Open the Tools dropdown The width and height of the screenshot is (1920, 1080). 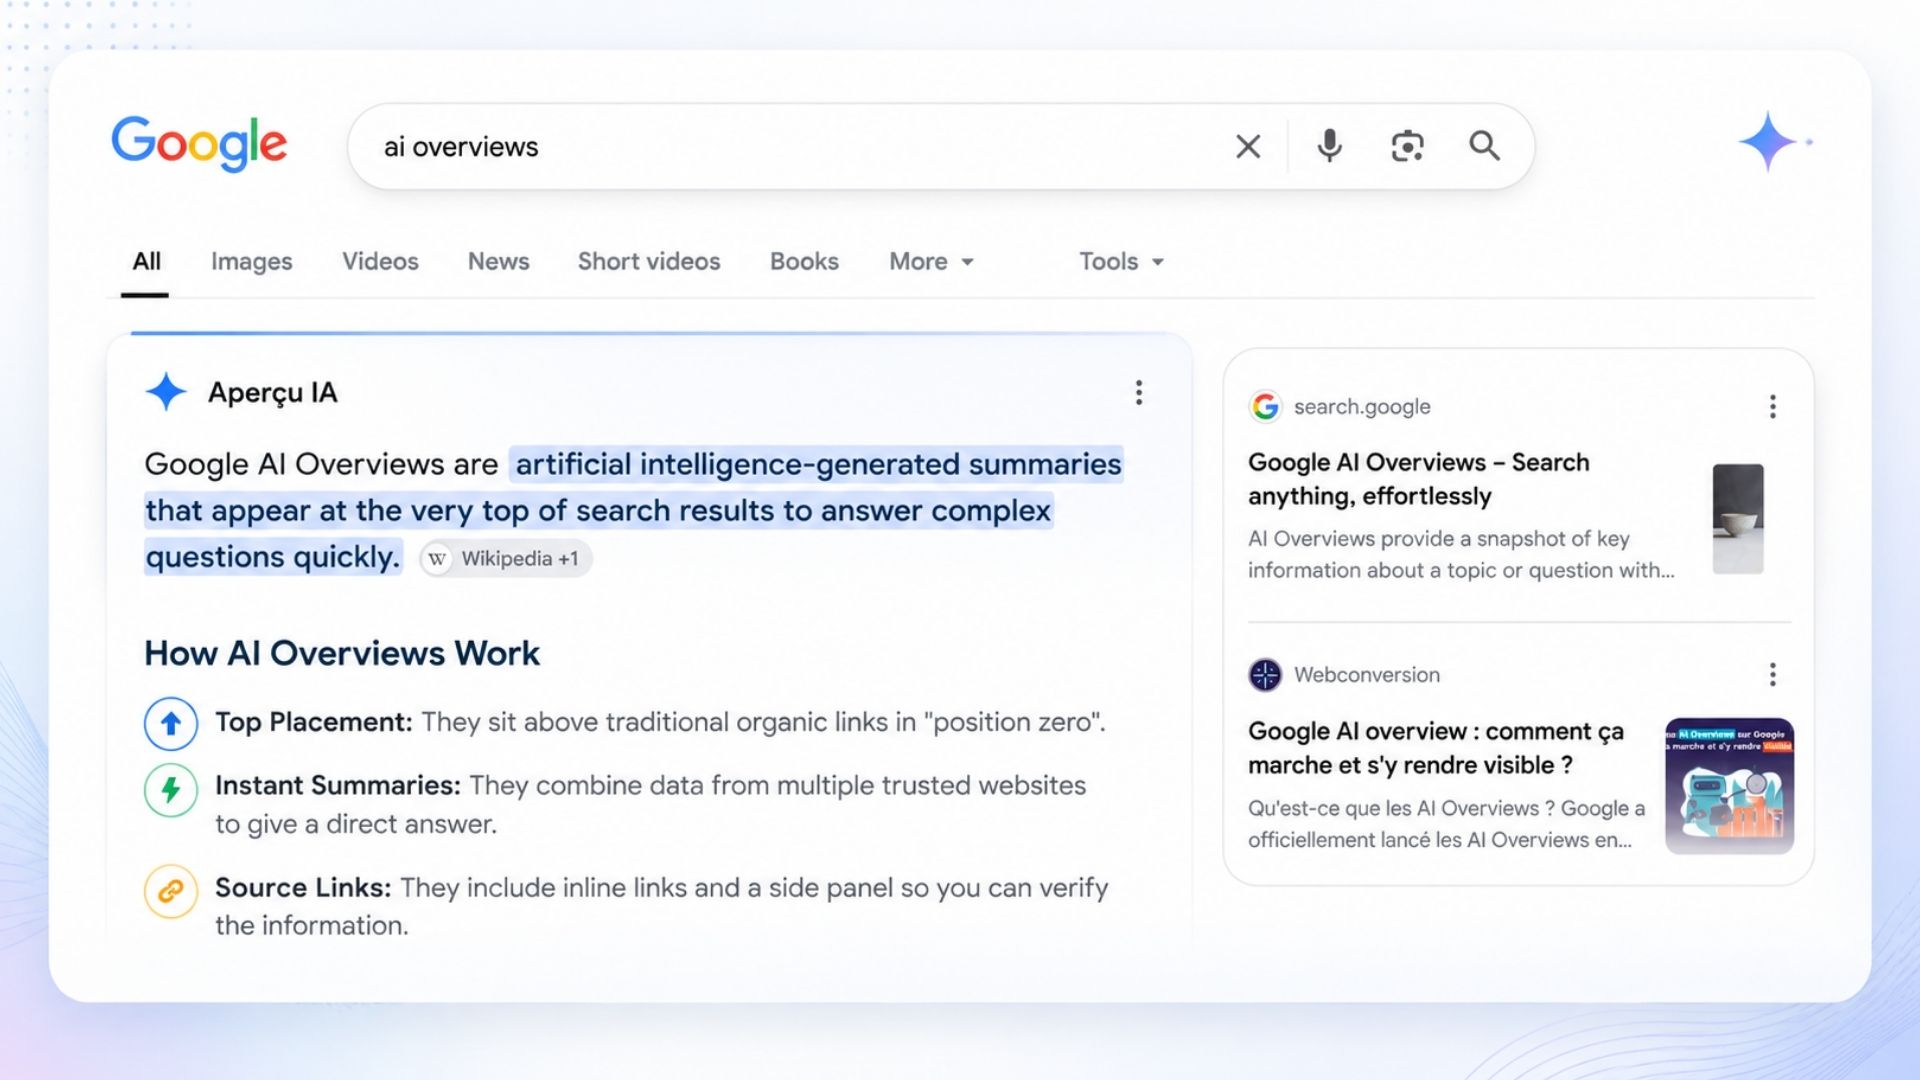coord(1121,262)
